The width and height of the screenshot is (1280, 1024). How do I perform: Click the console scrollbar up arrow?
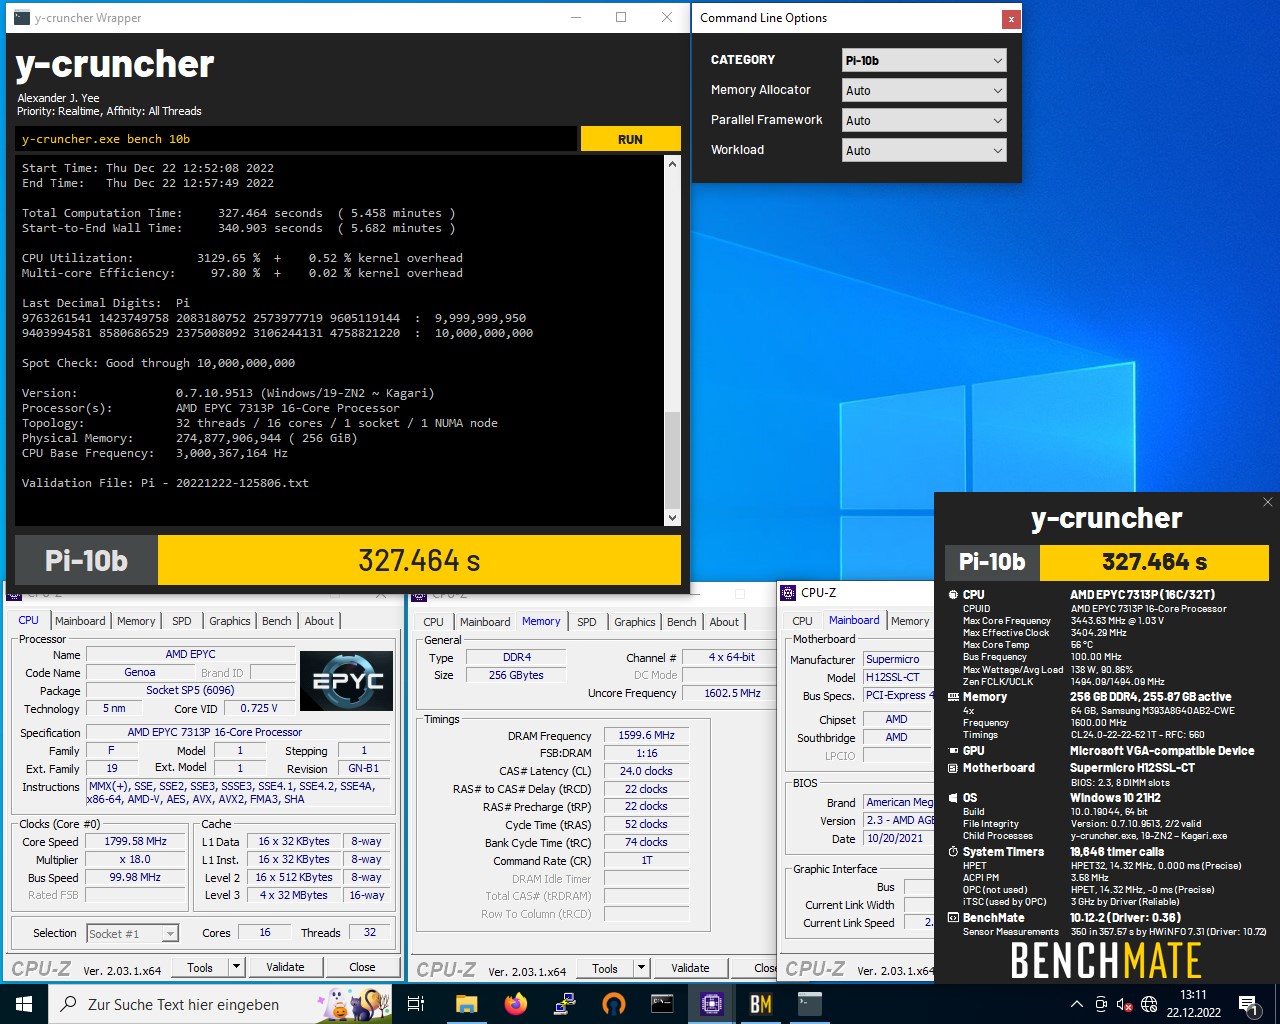pyautogui.click(x=672, y=163)
